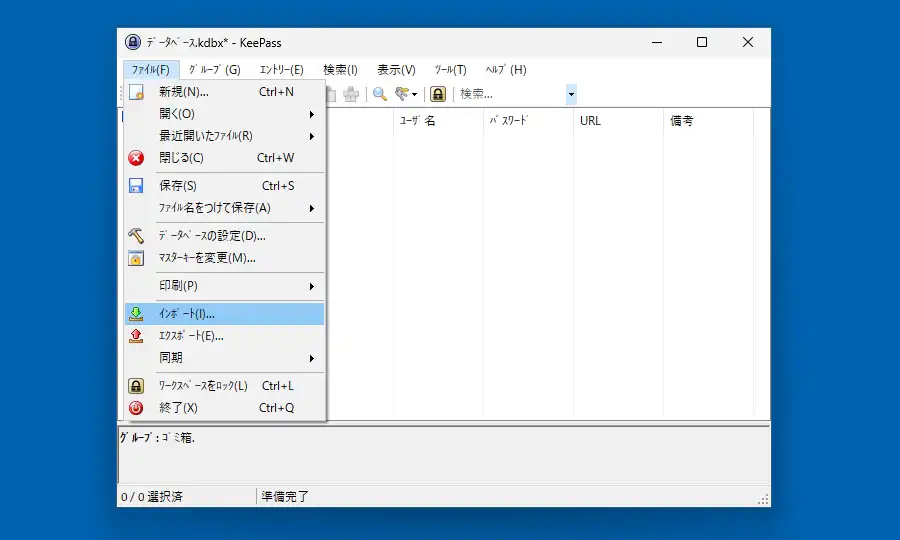Open the 検索(I) menu
Image resolution: width=900 pixels, height=540 pixels.
[x=340, y=70]
